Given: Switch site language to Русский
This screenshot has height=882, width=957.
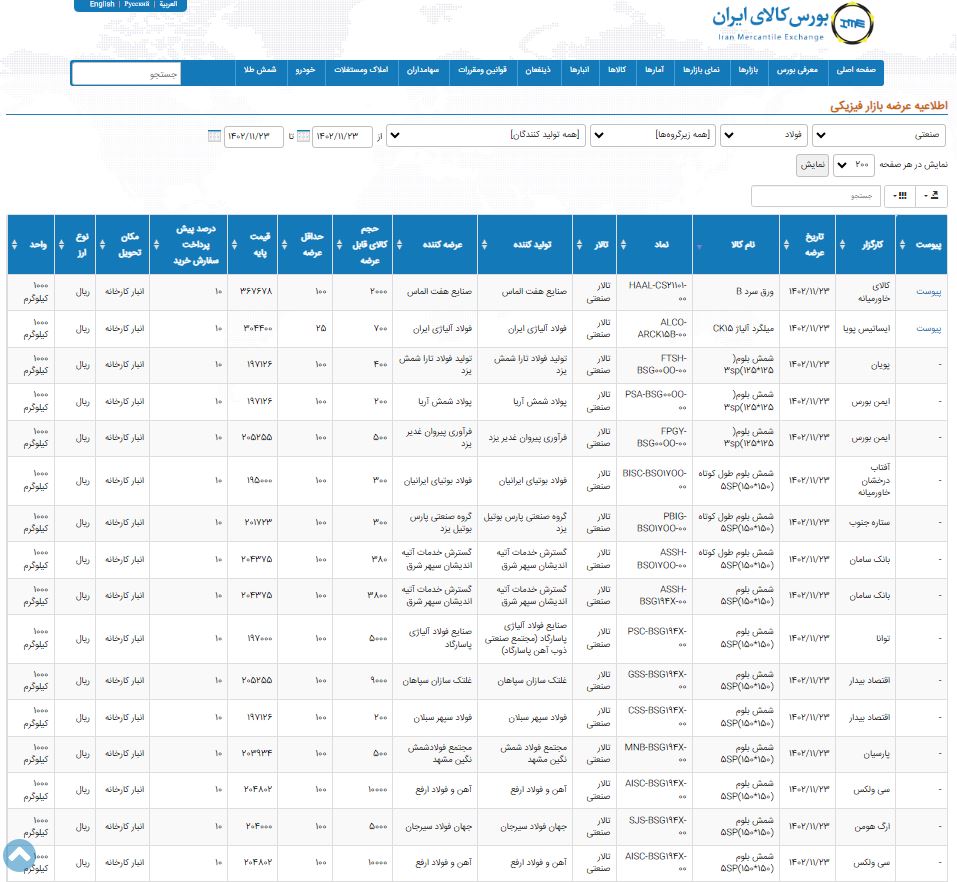Looking at the screenshot, I should (x=137, y=4).
